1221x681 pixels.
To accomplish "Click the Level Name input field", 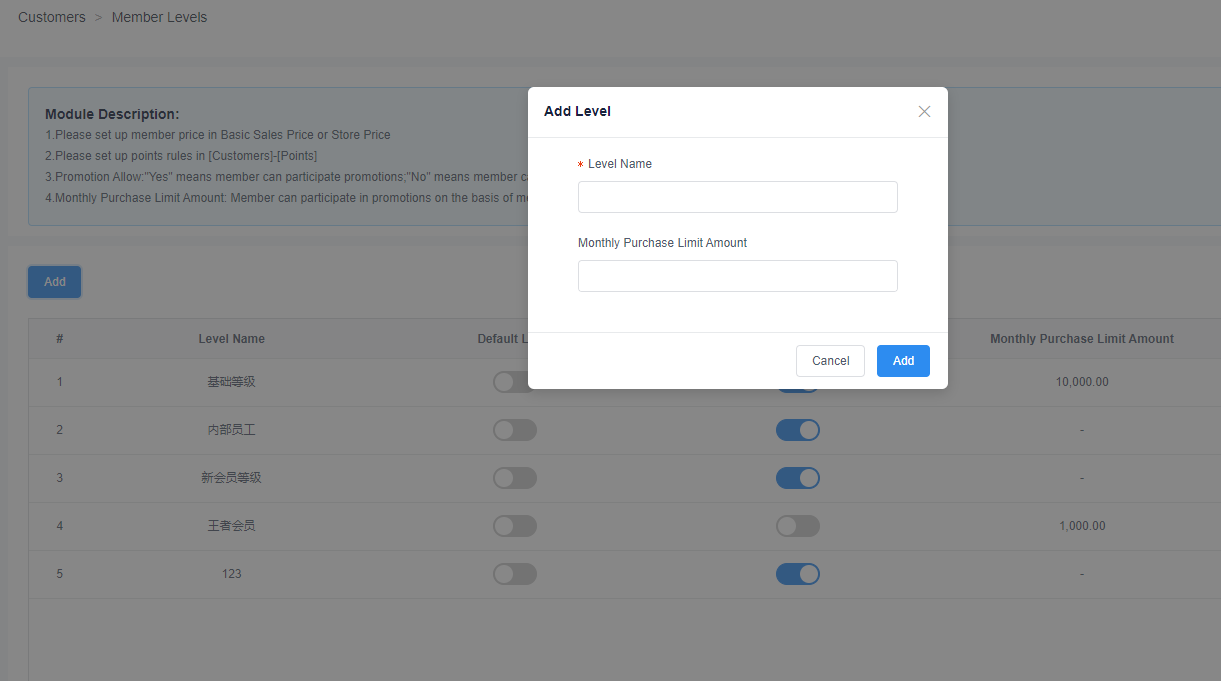I will pyautogui.click(x=737, y=197).
